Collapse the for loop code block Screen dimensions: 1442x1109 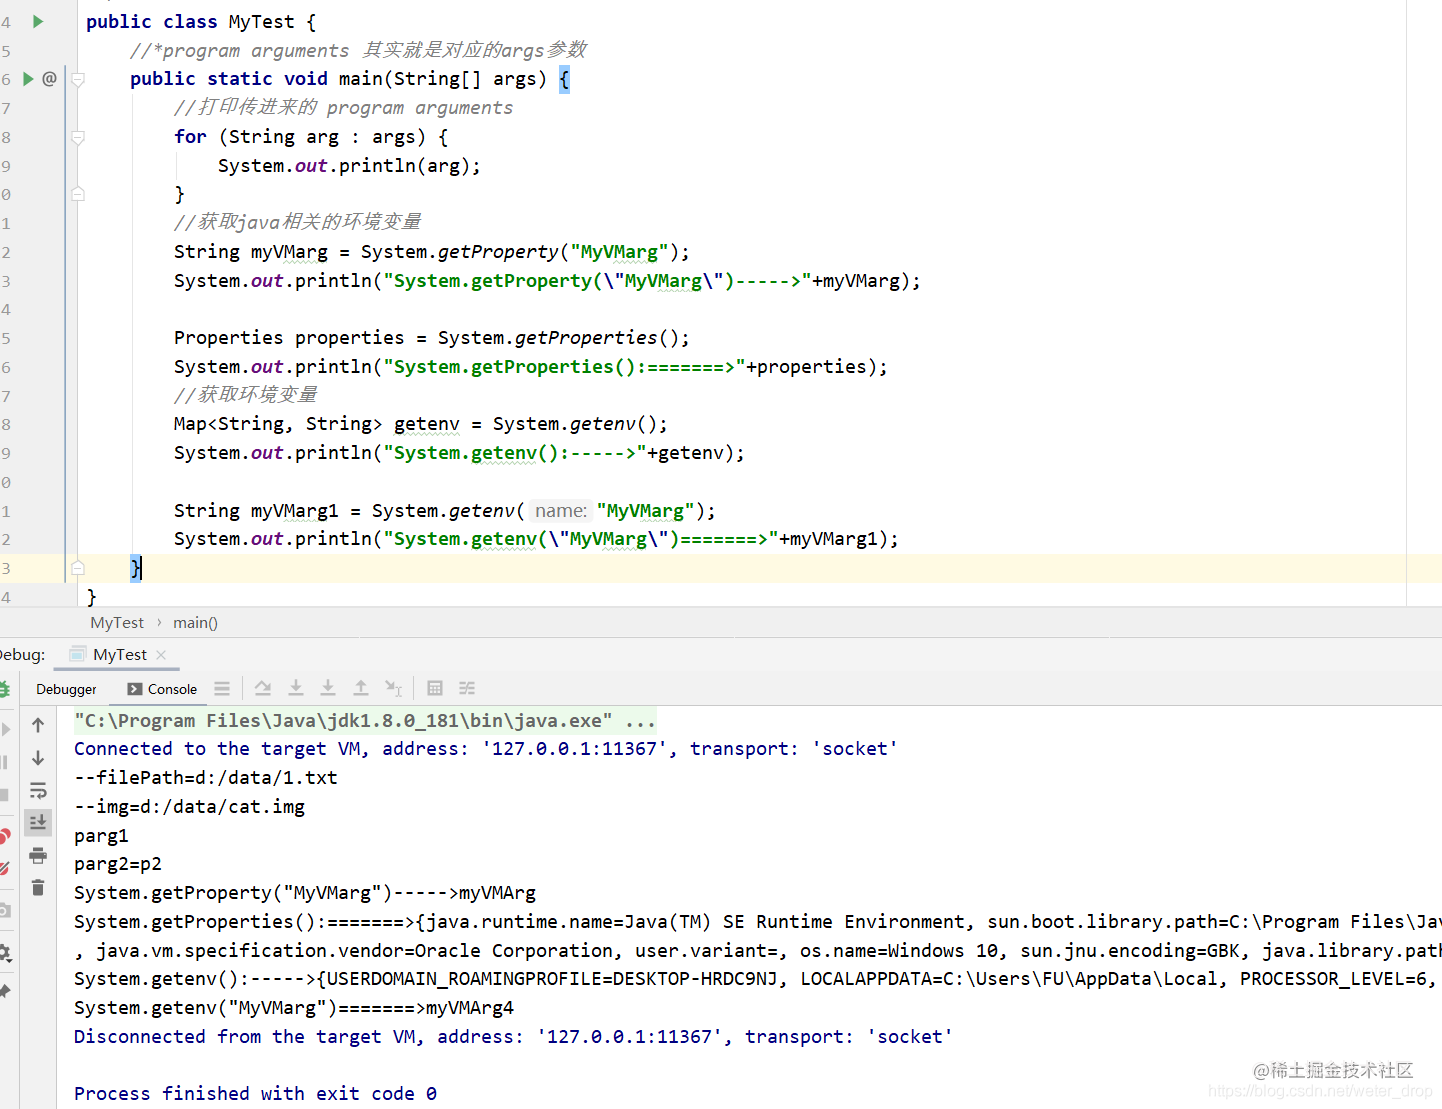click(x=77, y=137)
